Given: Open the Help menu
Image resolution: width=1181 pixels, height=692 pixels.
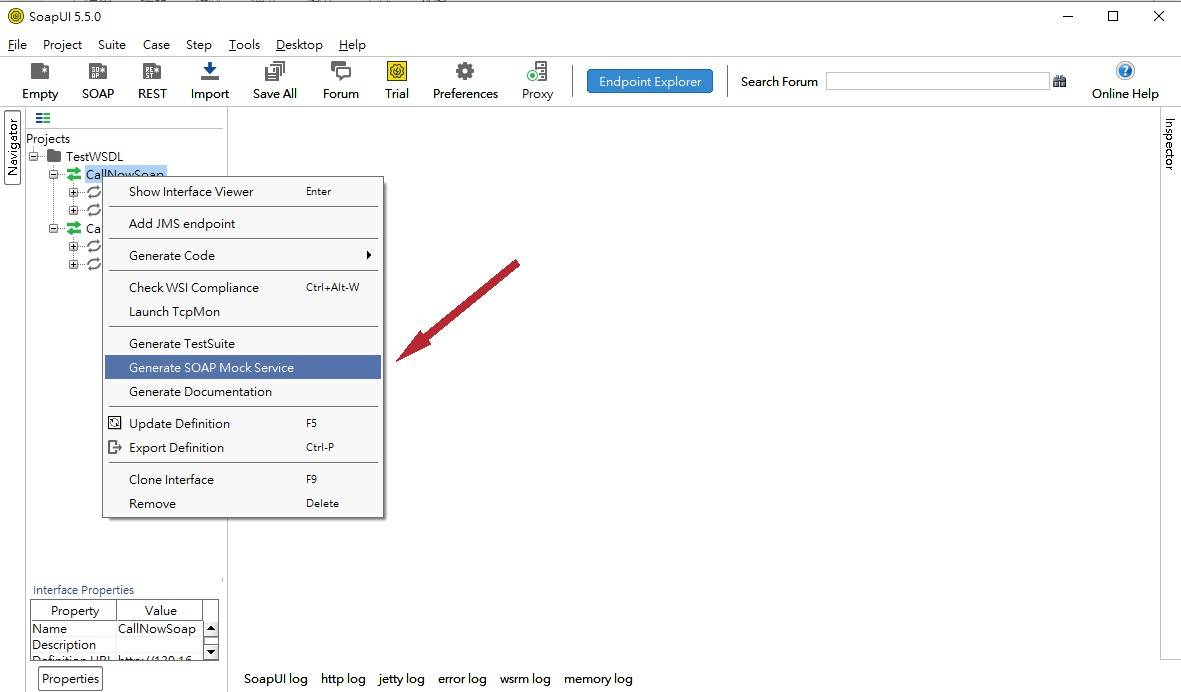Looking at the screenshot, I should click(x=352, y=44).
